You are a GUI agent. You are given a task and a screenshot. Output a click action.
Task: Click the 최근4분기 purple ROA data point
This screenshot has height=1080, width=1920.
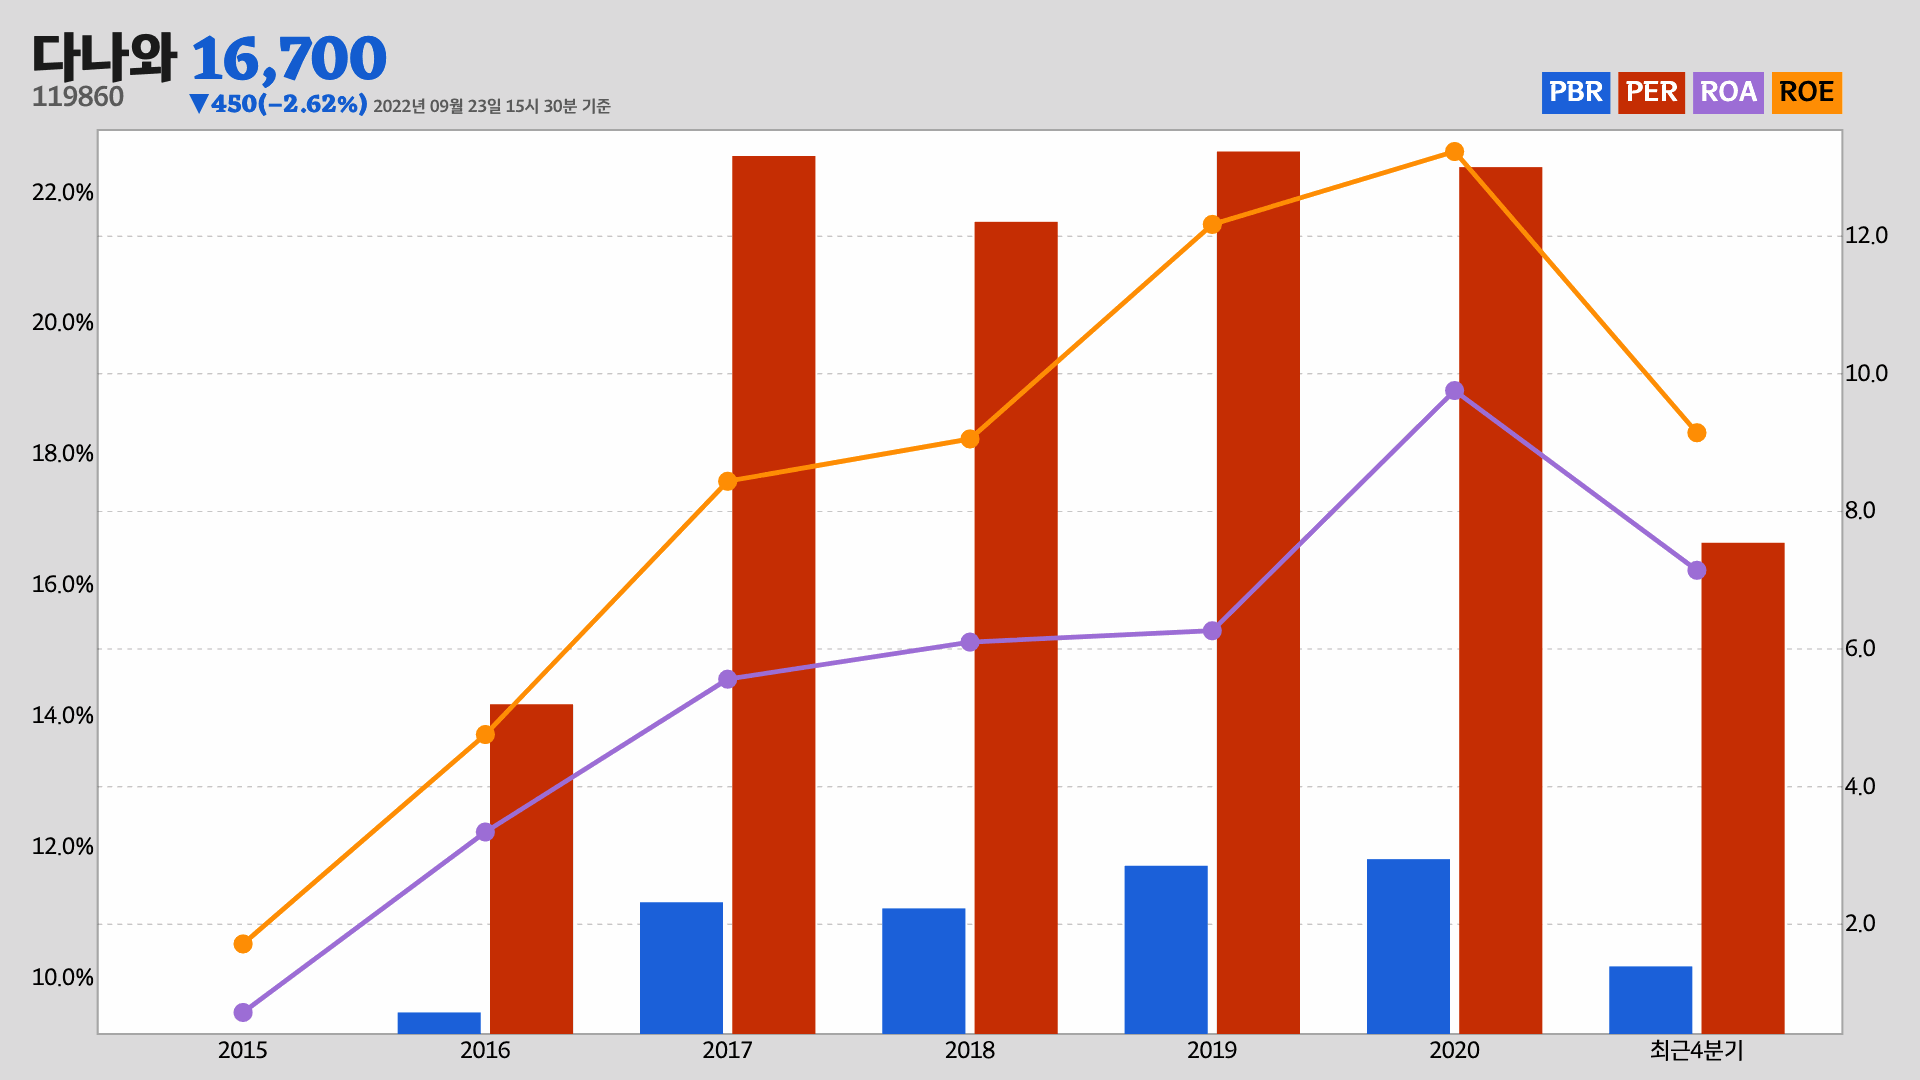click(1697, 571)
